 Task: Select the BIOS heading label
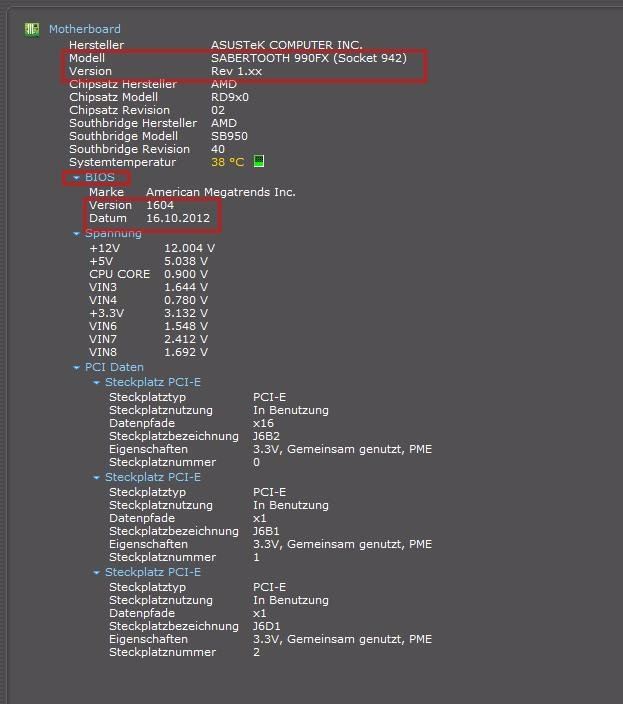coord(100,177)
